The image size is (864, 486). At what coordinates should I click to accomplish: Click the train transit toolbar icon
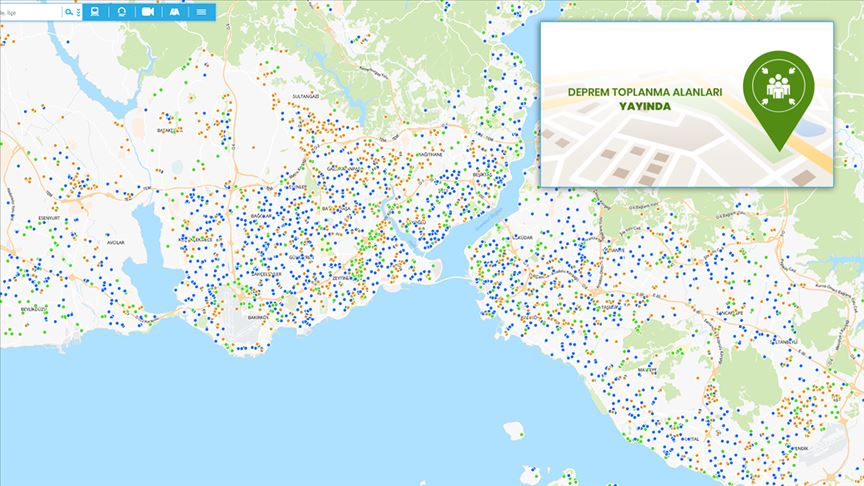tap(95, 12)
